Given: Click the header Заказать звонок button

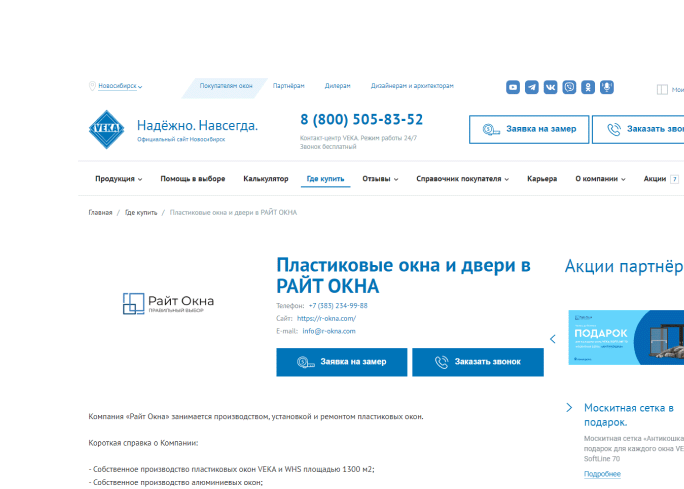Looking at the screenshot, I should (x=638, y=129).
